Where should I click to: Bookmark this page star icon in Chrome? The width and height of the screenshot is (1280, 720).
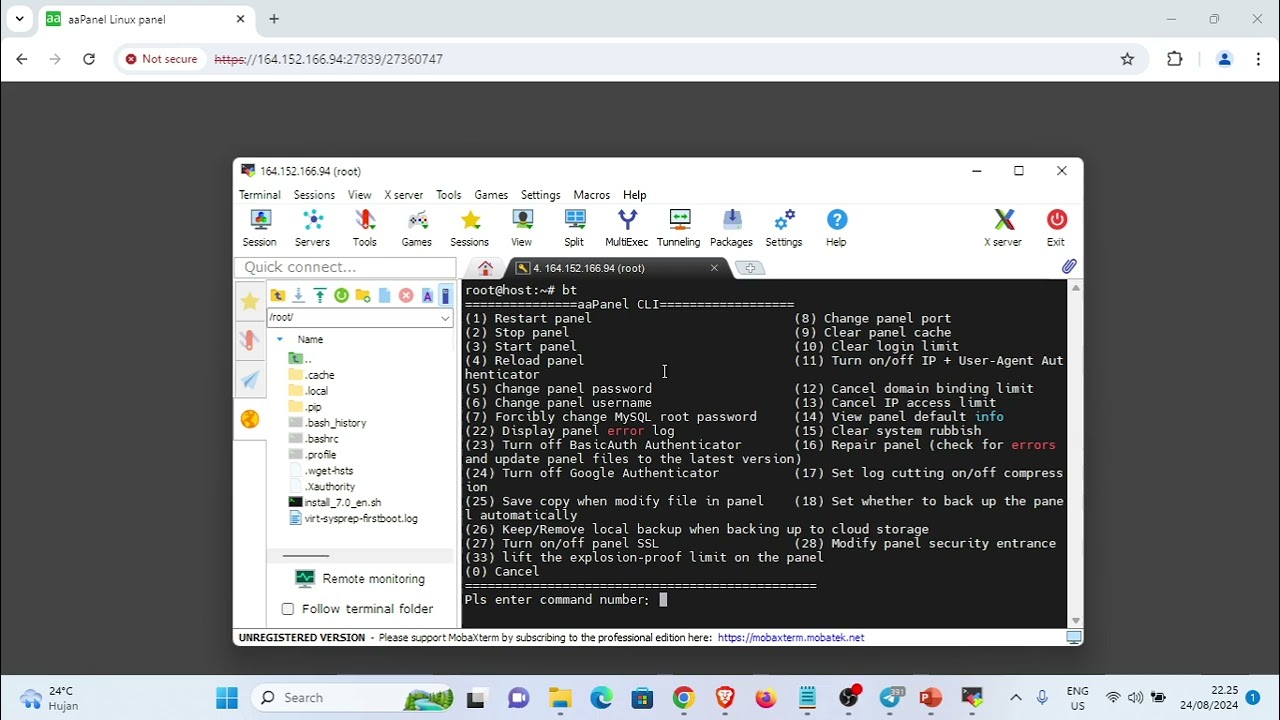[x=1127, y=59]
